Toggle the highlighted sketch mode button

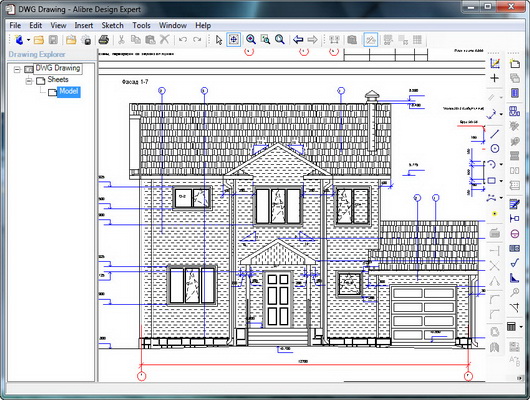click(370, 40)
